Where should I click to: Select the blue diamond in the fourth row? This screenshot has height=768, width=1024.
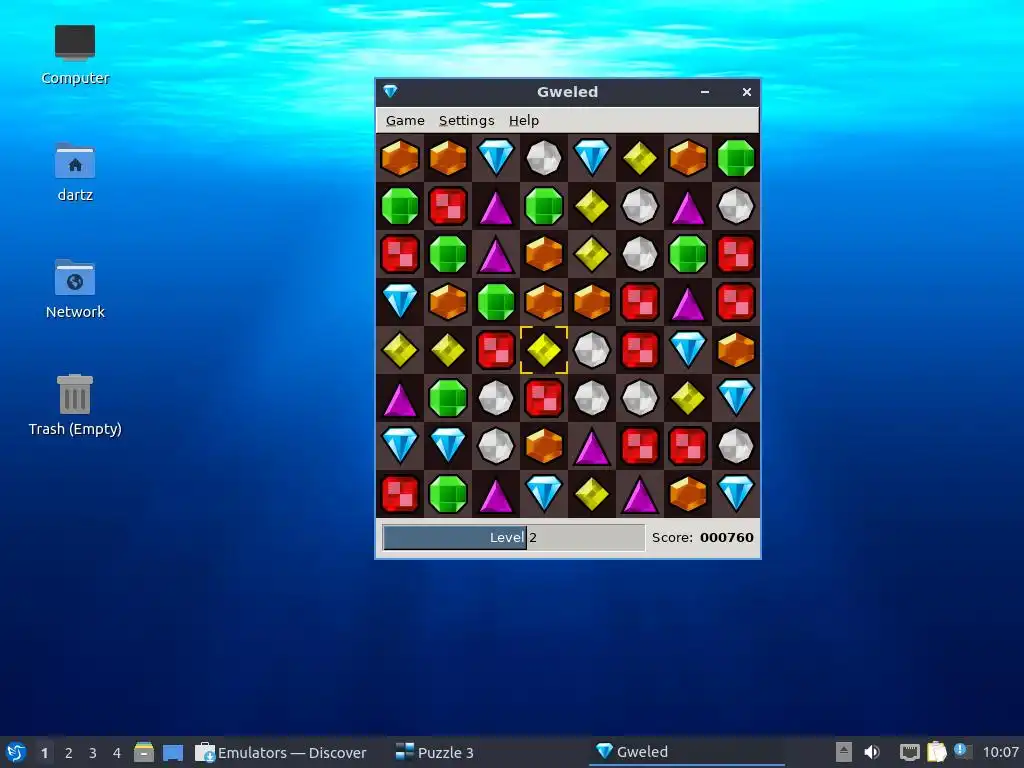(400, 302)
